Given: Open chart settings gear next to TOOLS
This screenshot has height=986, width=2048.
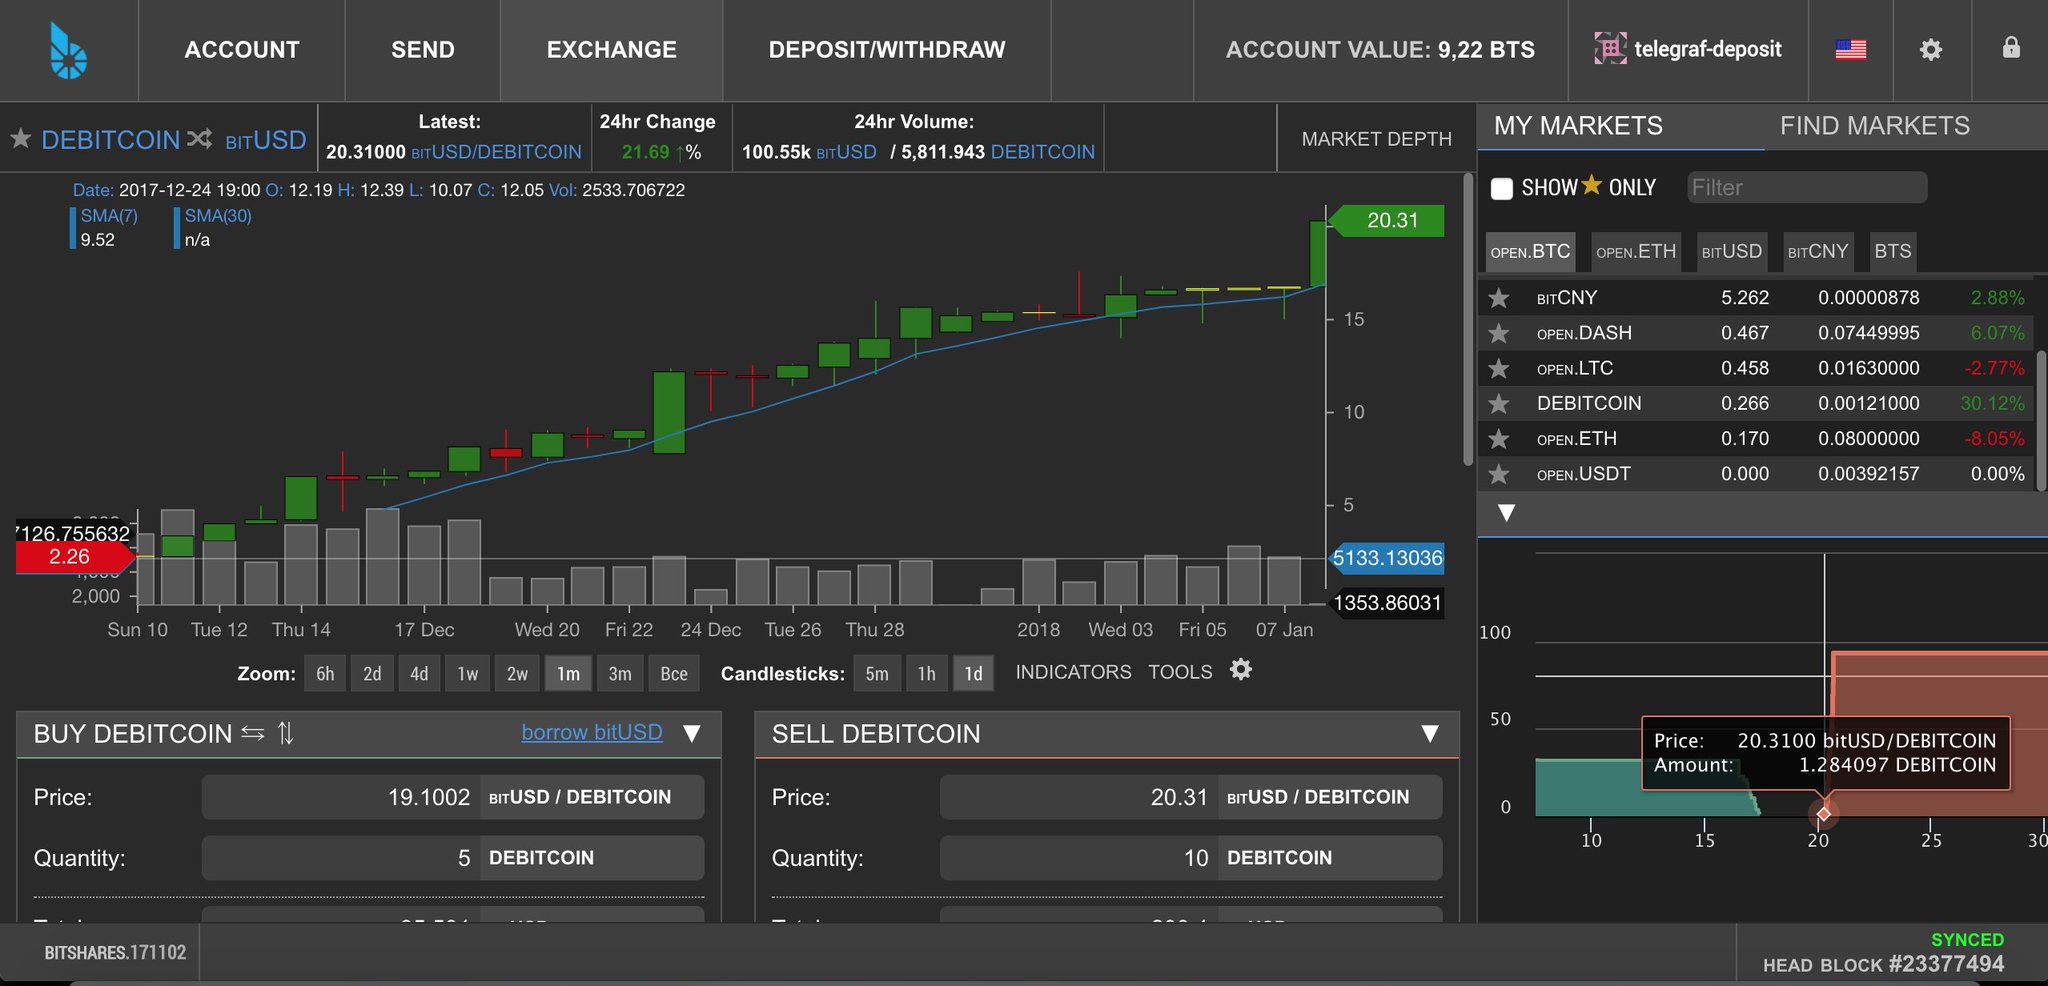Looking at the screenshot, I should (x=1241, y=670).
